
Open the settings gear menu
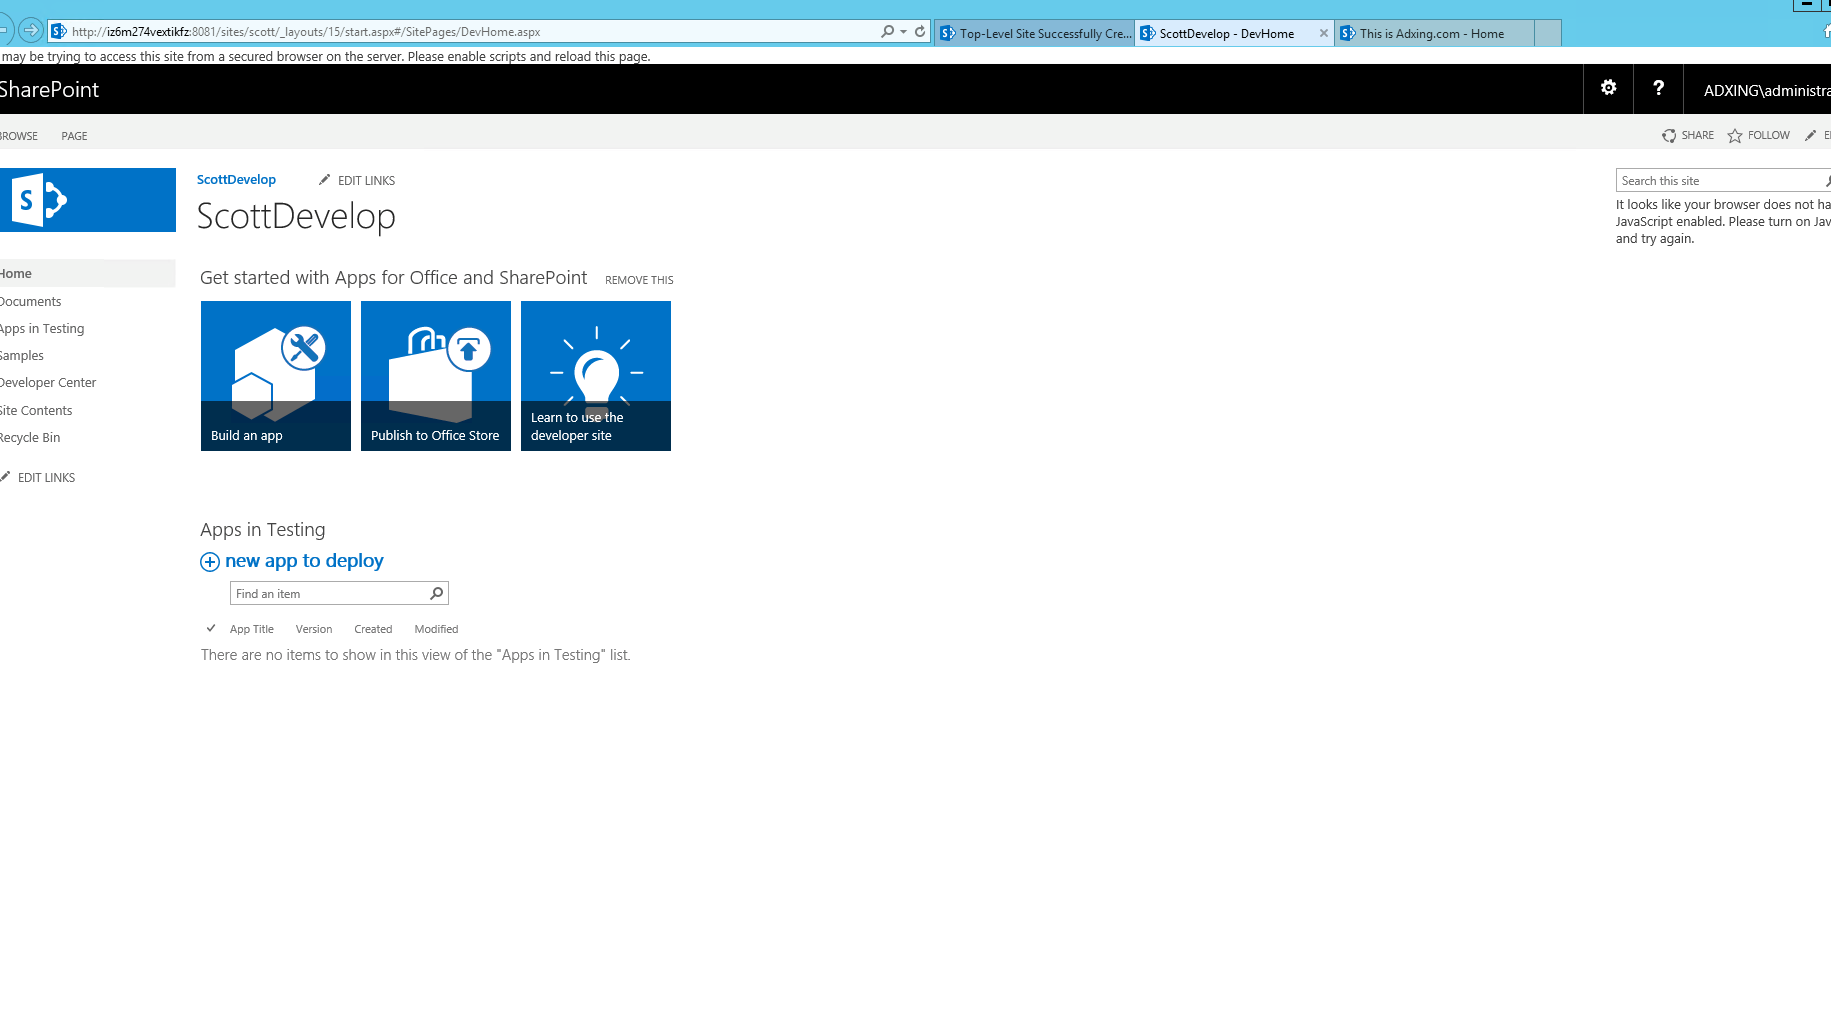pyautogui.click(x=1608, y=88)
